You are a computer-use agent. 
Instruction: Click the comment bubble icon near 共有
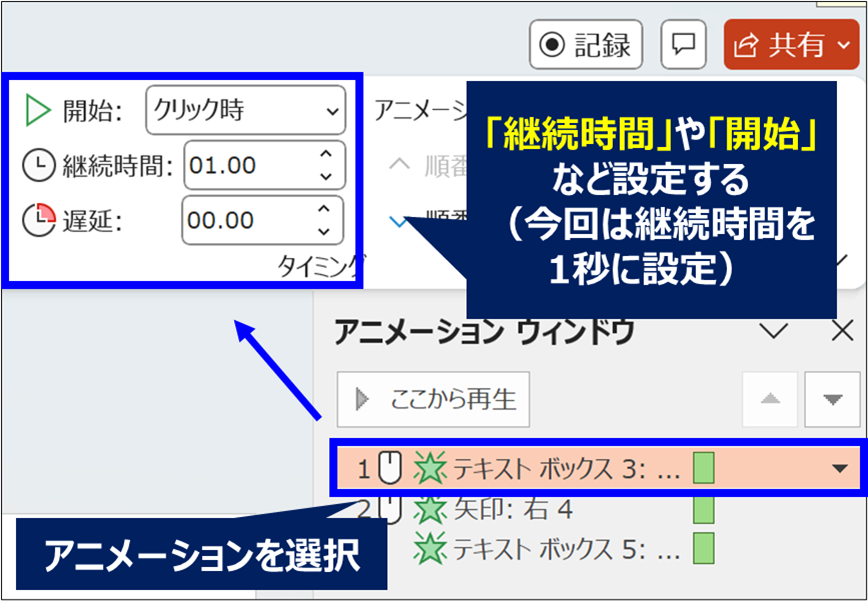click(683, 44)
